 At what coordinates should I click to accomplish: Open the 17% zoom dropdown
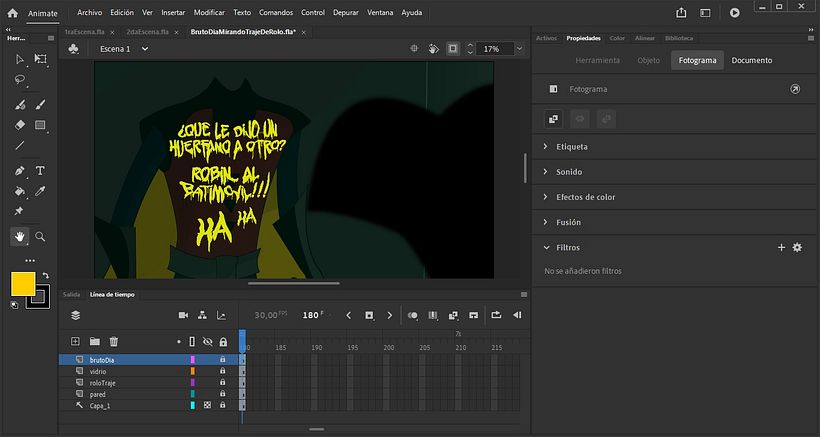[519, 49]
